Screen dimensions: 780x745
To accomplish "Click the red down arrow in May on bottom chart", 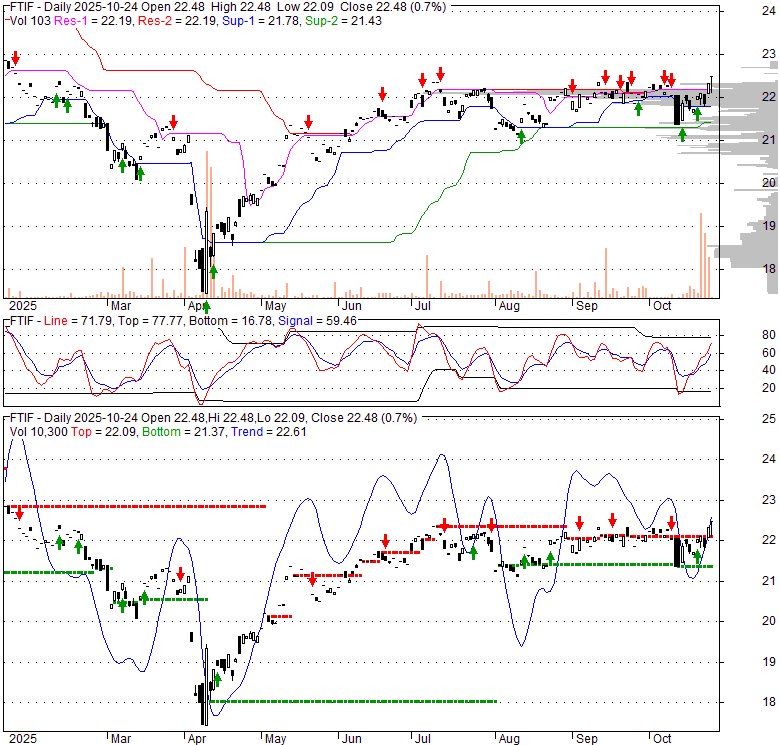I will point(312,579).
